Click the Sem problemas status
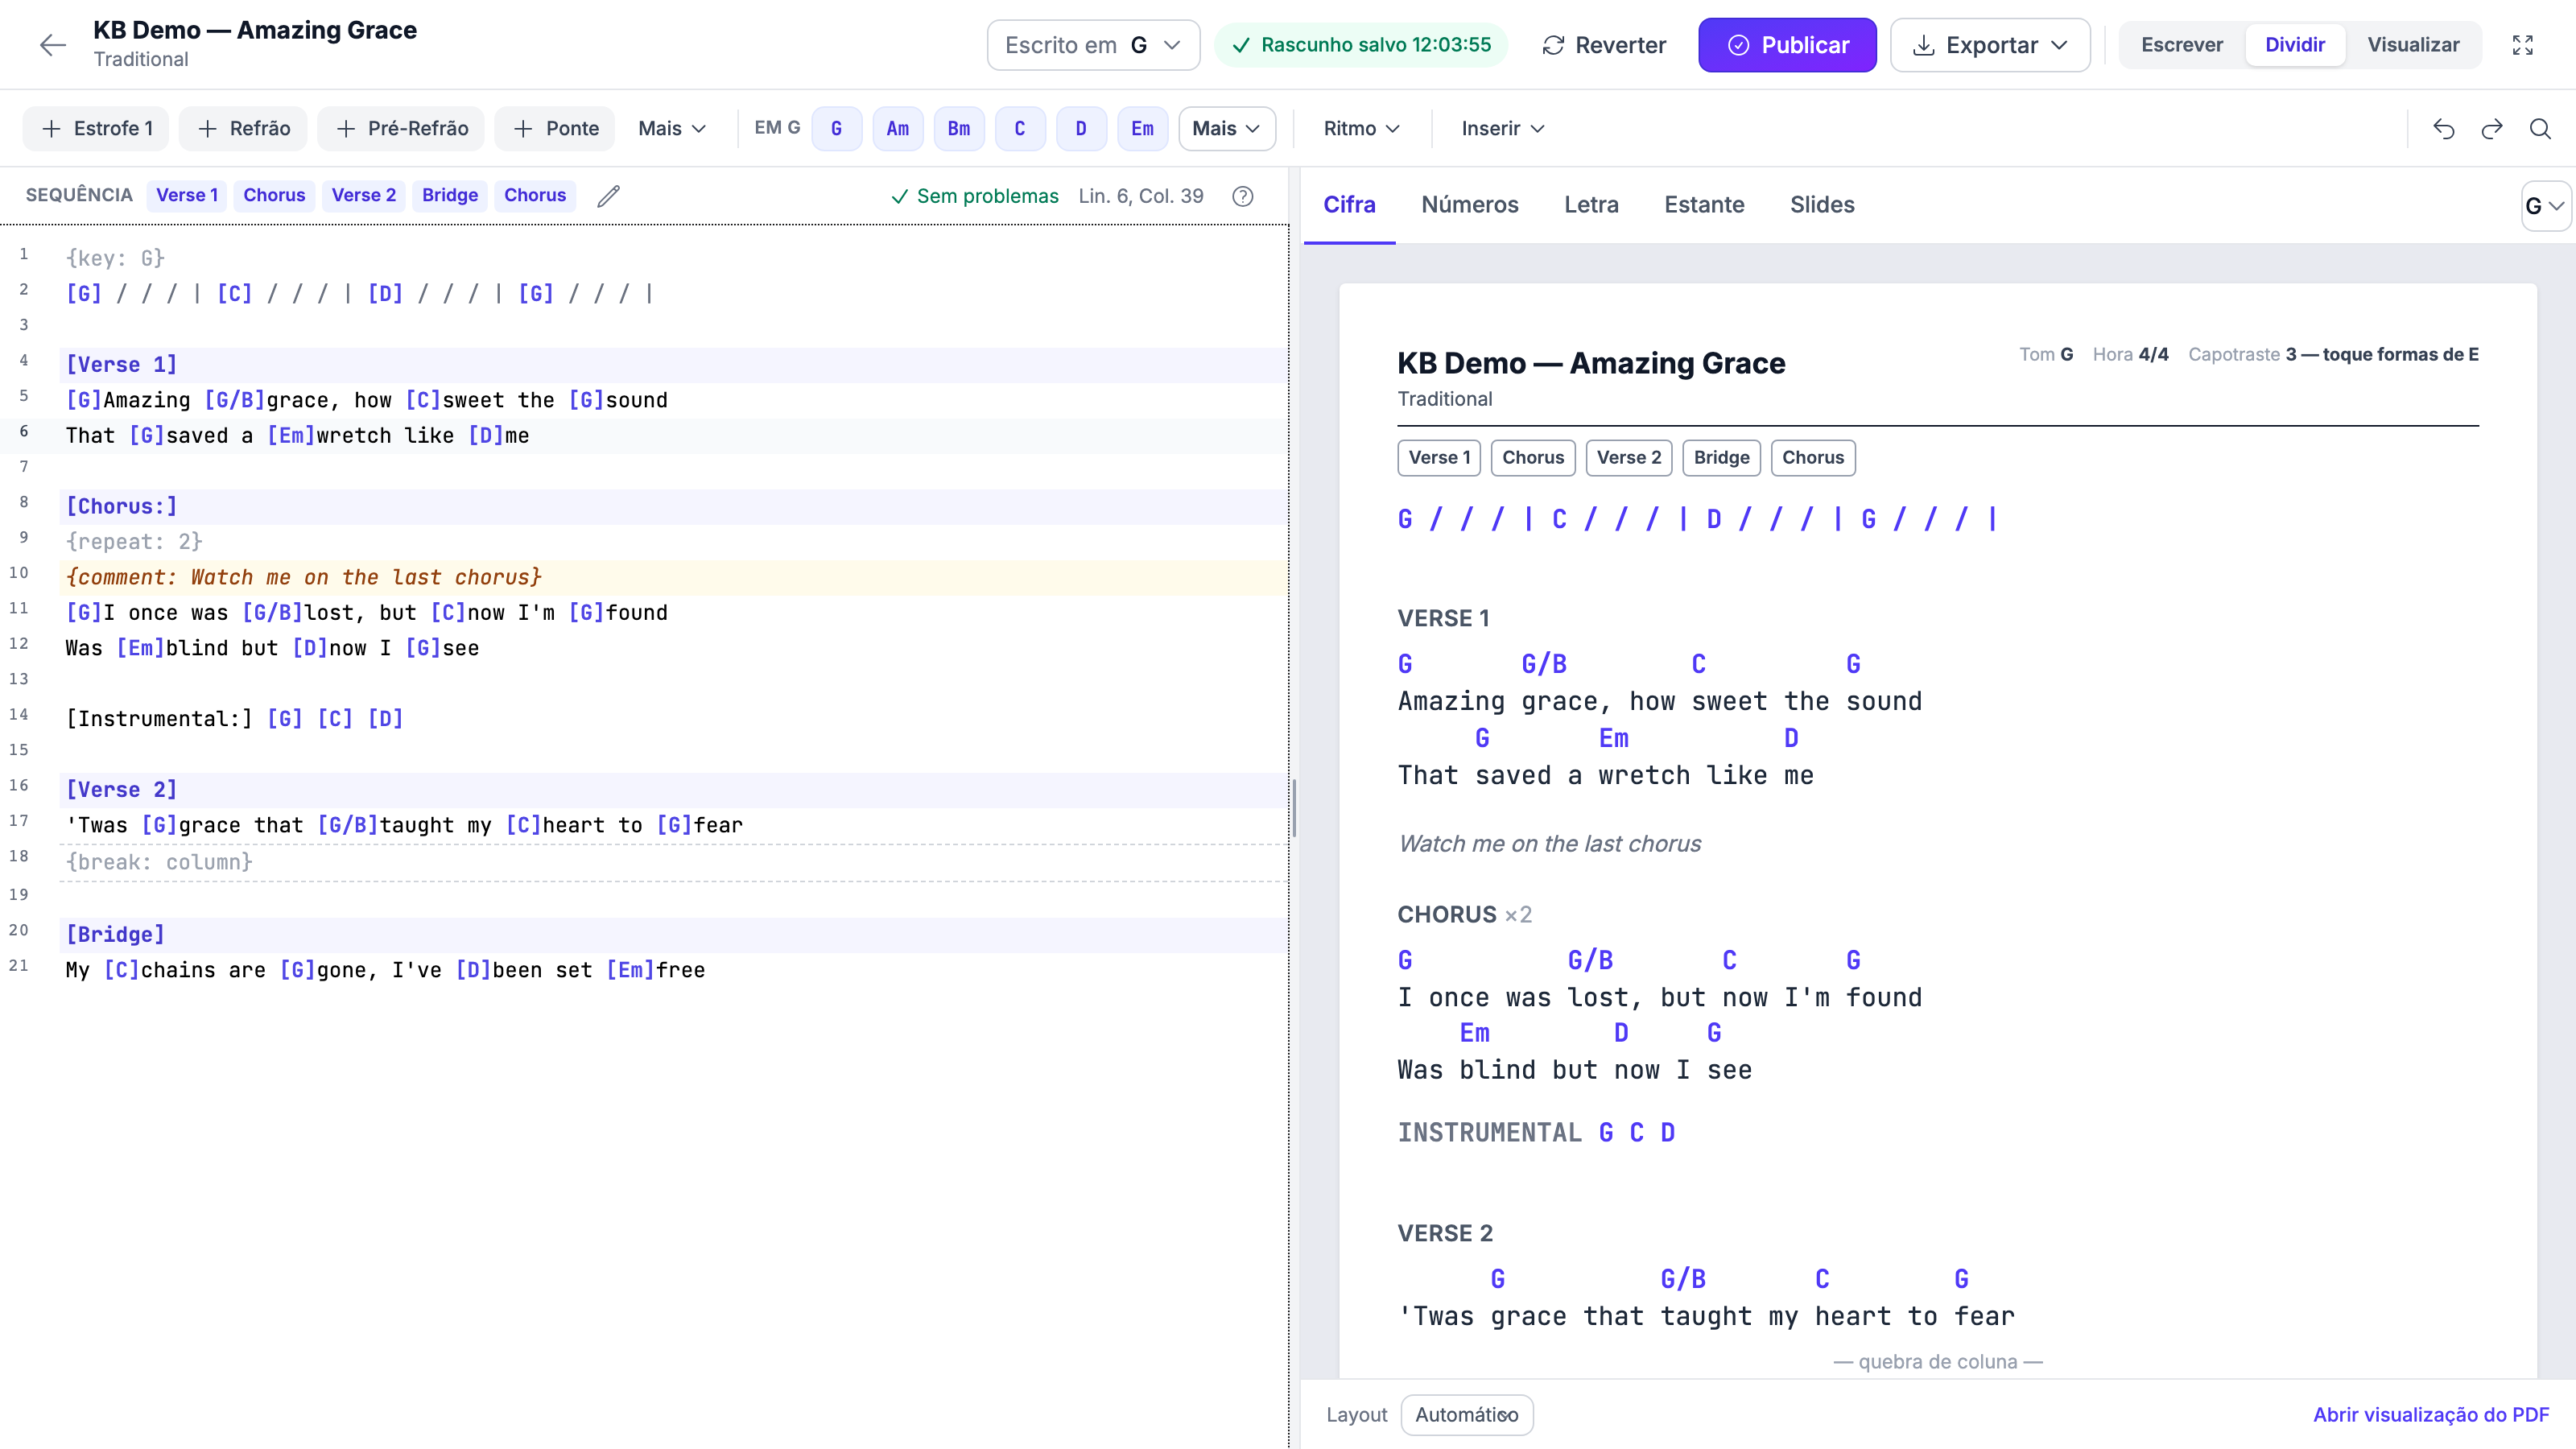 [x=974, y=196]
